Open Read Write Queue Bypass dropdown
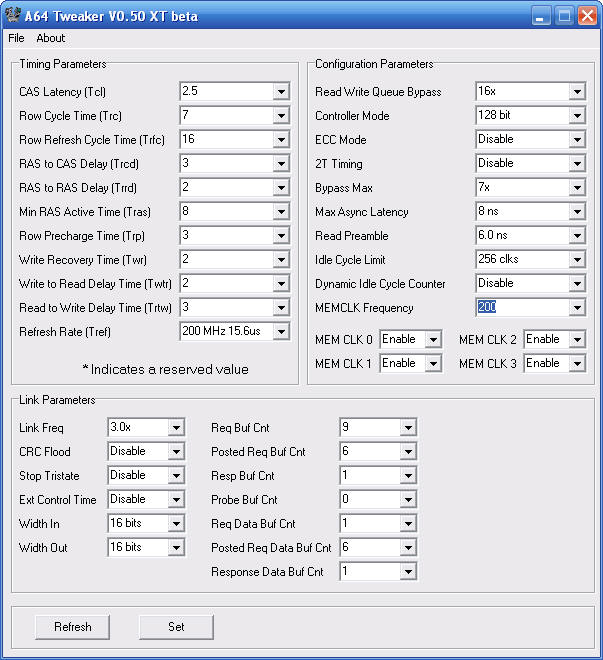The width and height of the screenshot is (603, 660). [x=577, y=91]
